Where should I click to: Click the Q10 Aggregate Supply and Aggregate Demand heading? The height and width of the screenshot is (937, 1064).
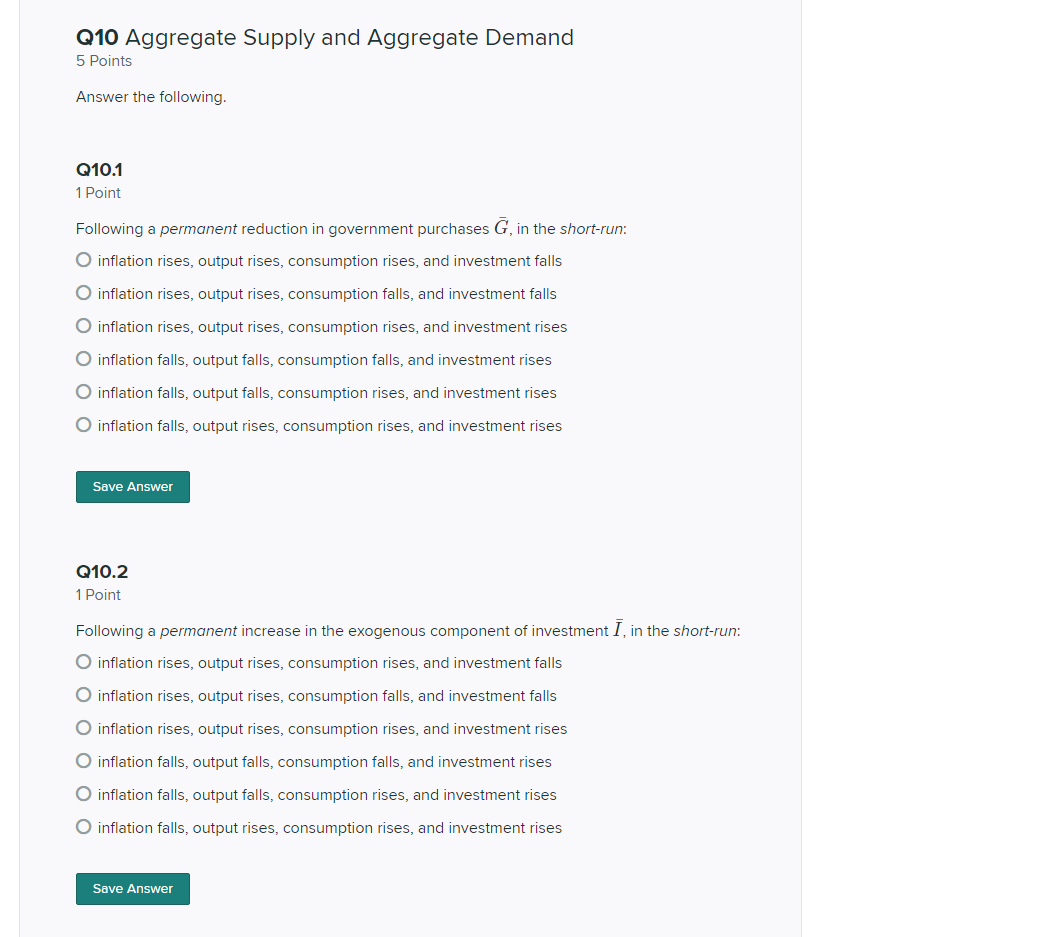(x=323, y=37)
